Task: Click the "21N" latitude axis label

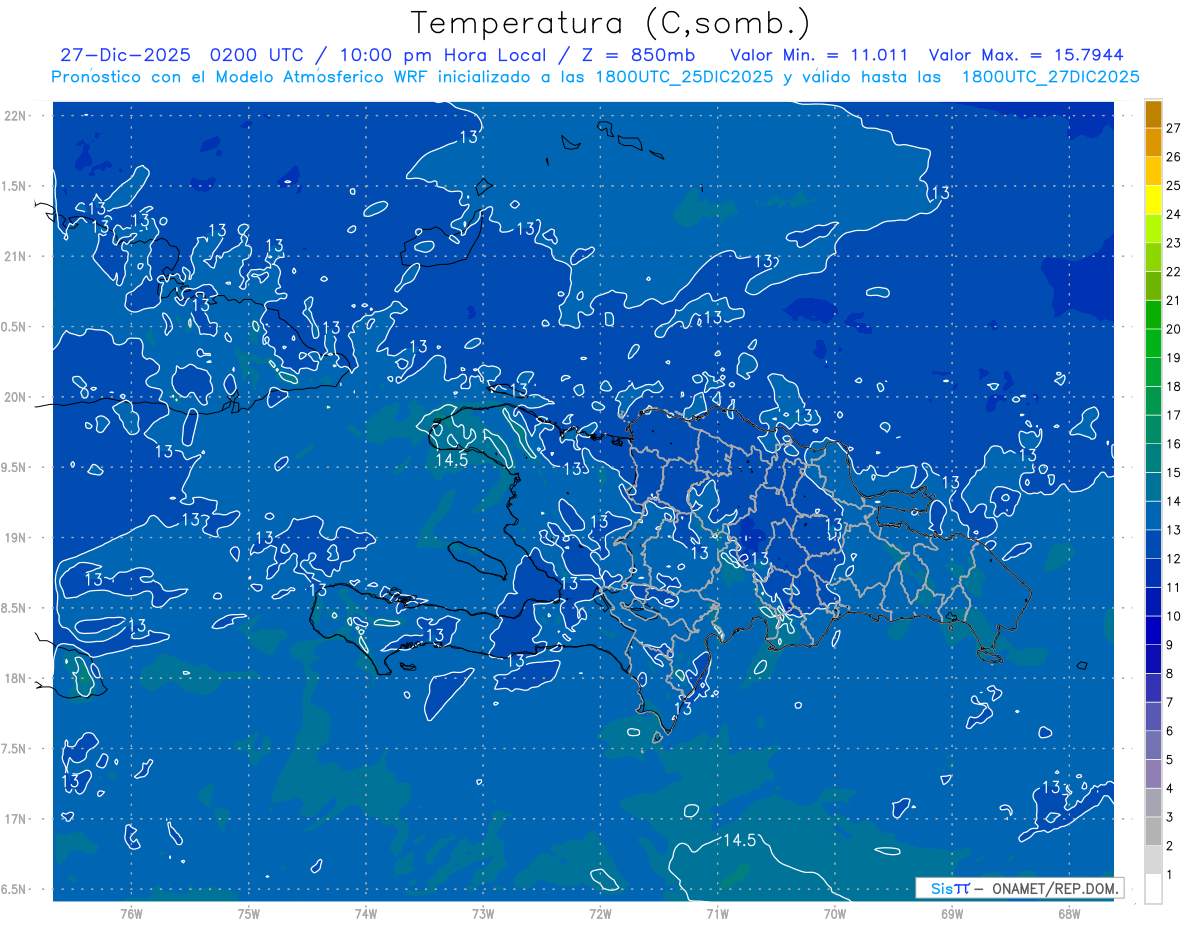Action: pyautogui.click(x=14, y=256)
